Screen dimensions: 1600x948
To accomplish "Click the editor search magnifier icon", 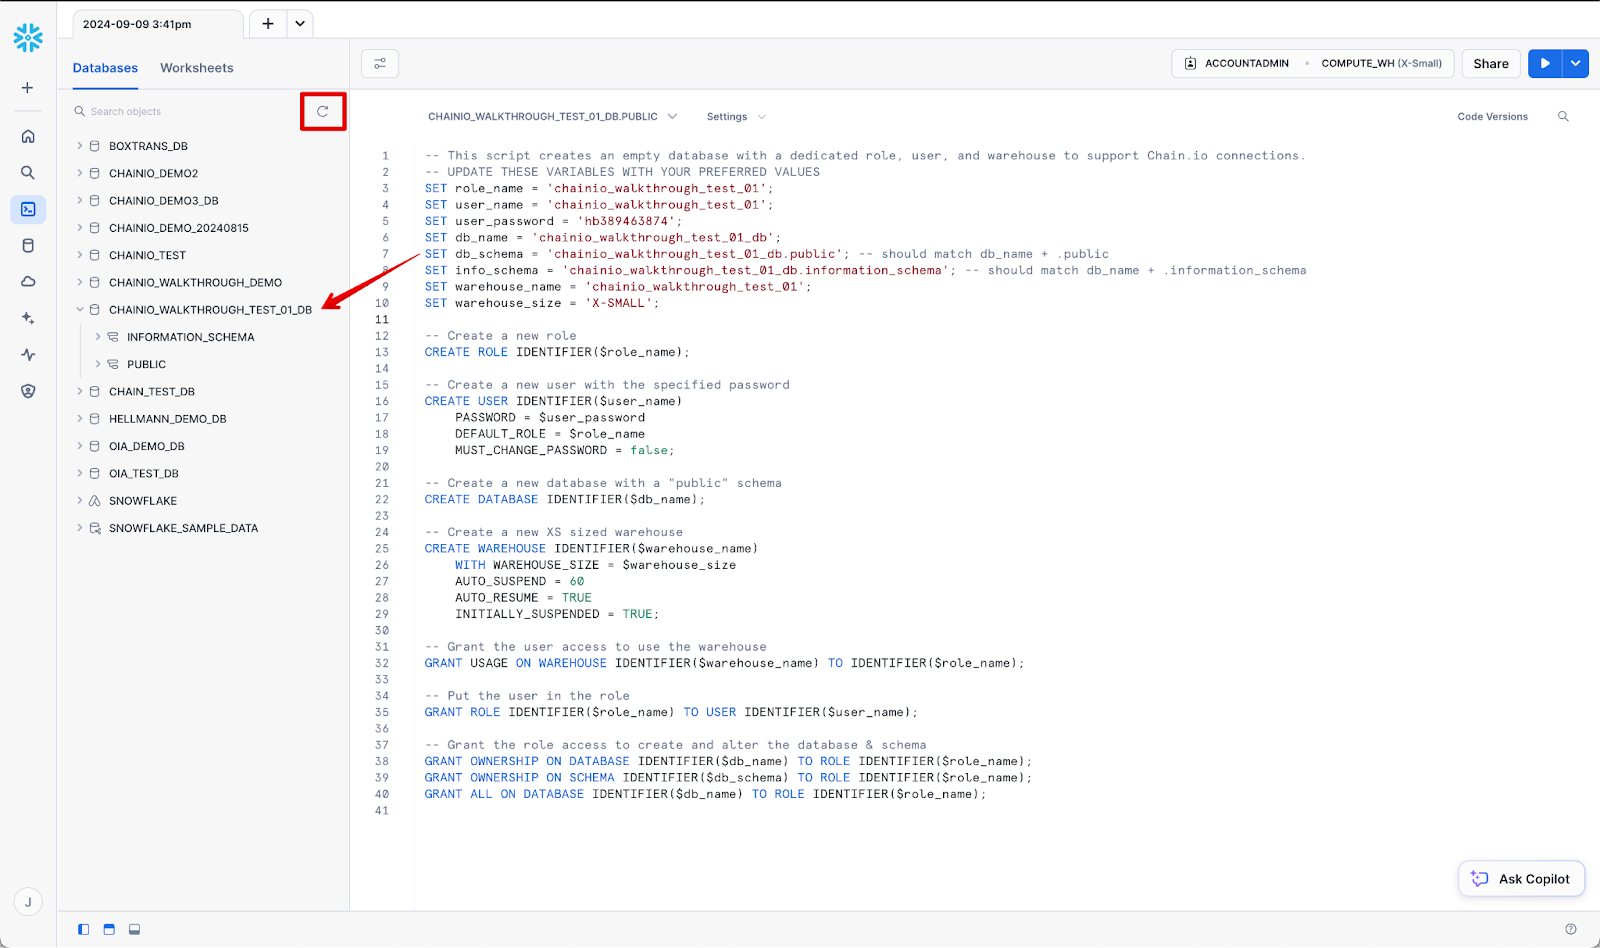I will click(1563, 117).
